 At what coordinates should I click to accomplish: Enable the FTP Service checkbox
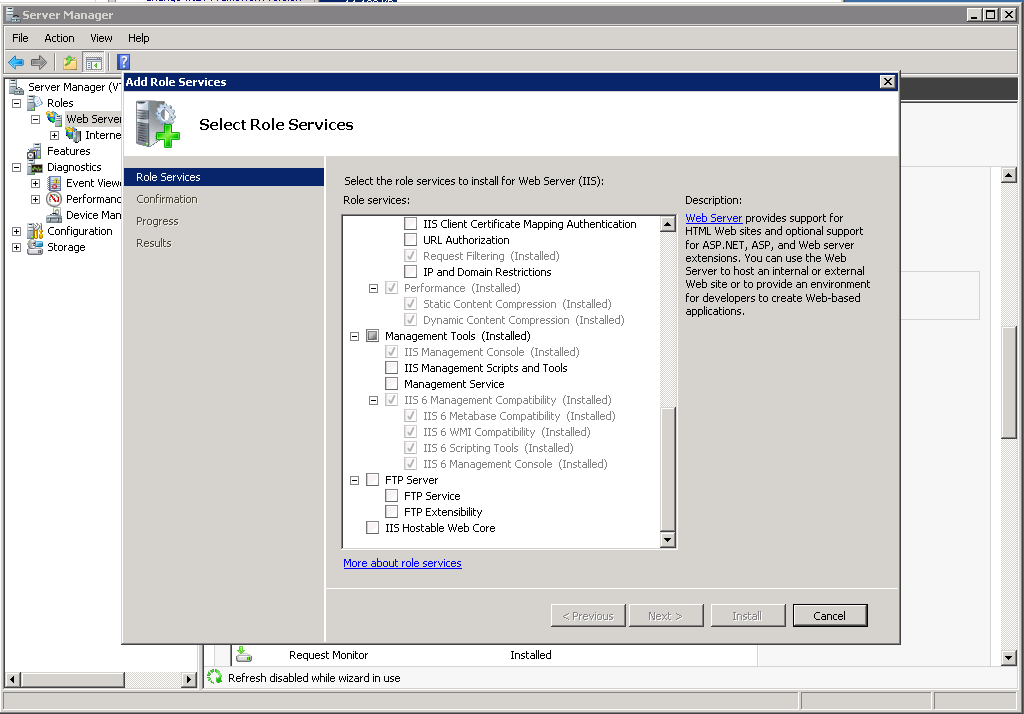click(391, 496)
